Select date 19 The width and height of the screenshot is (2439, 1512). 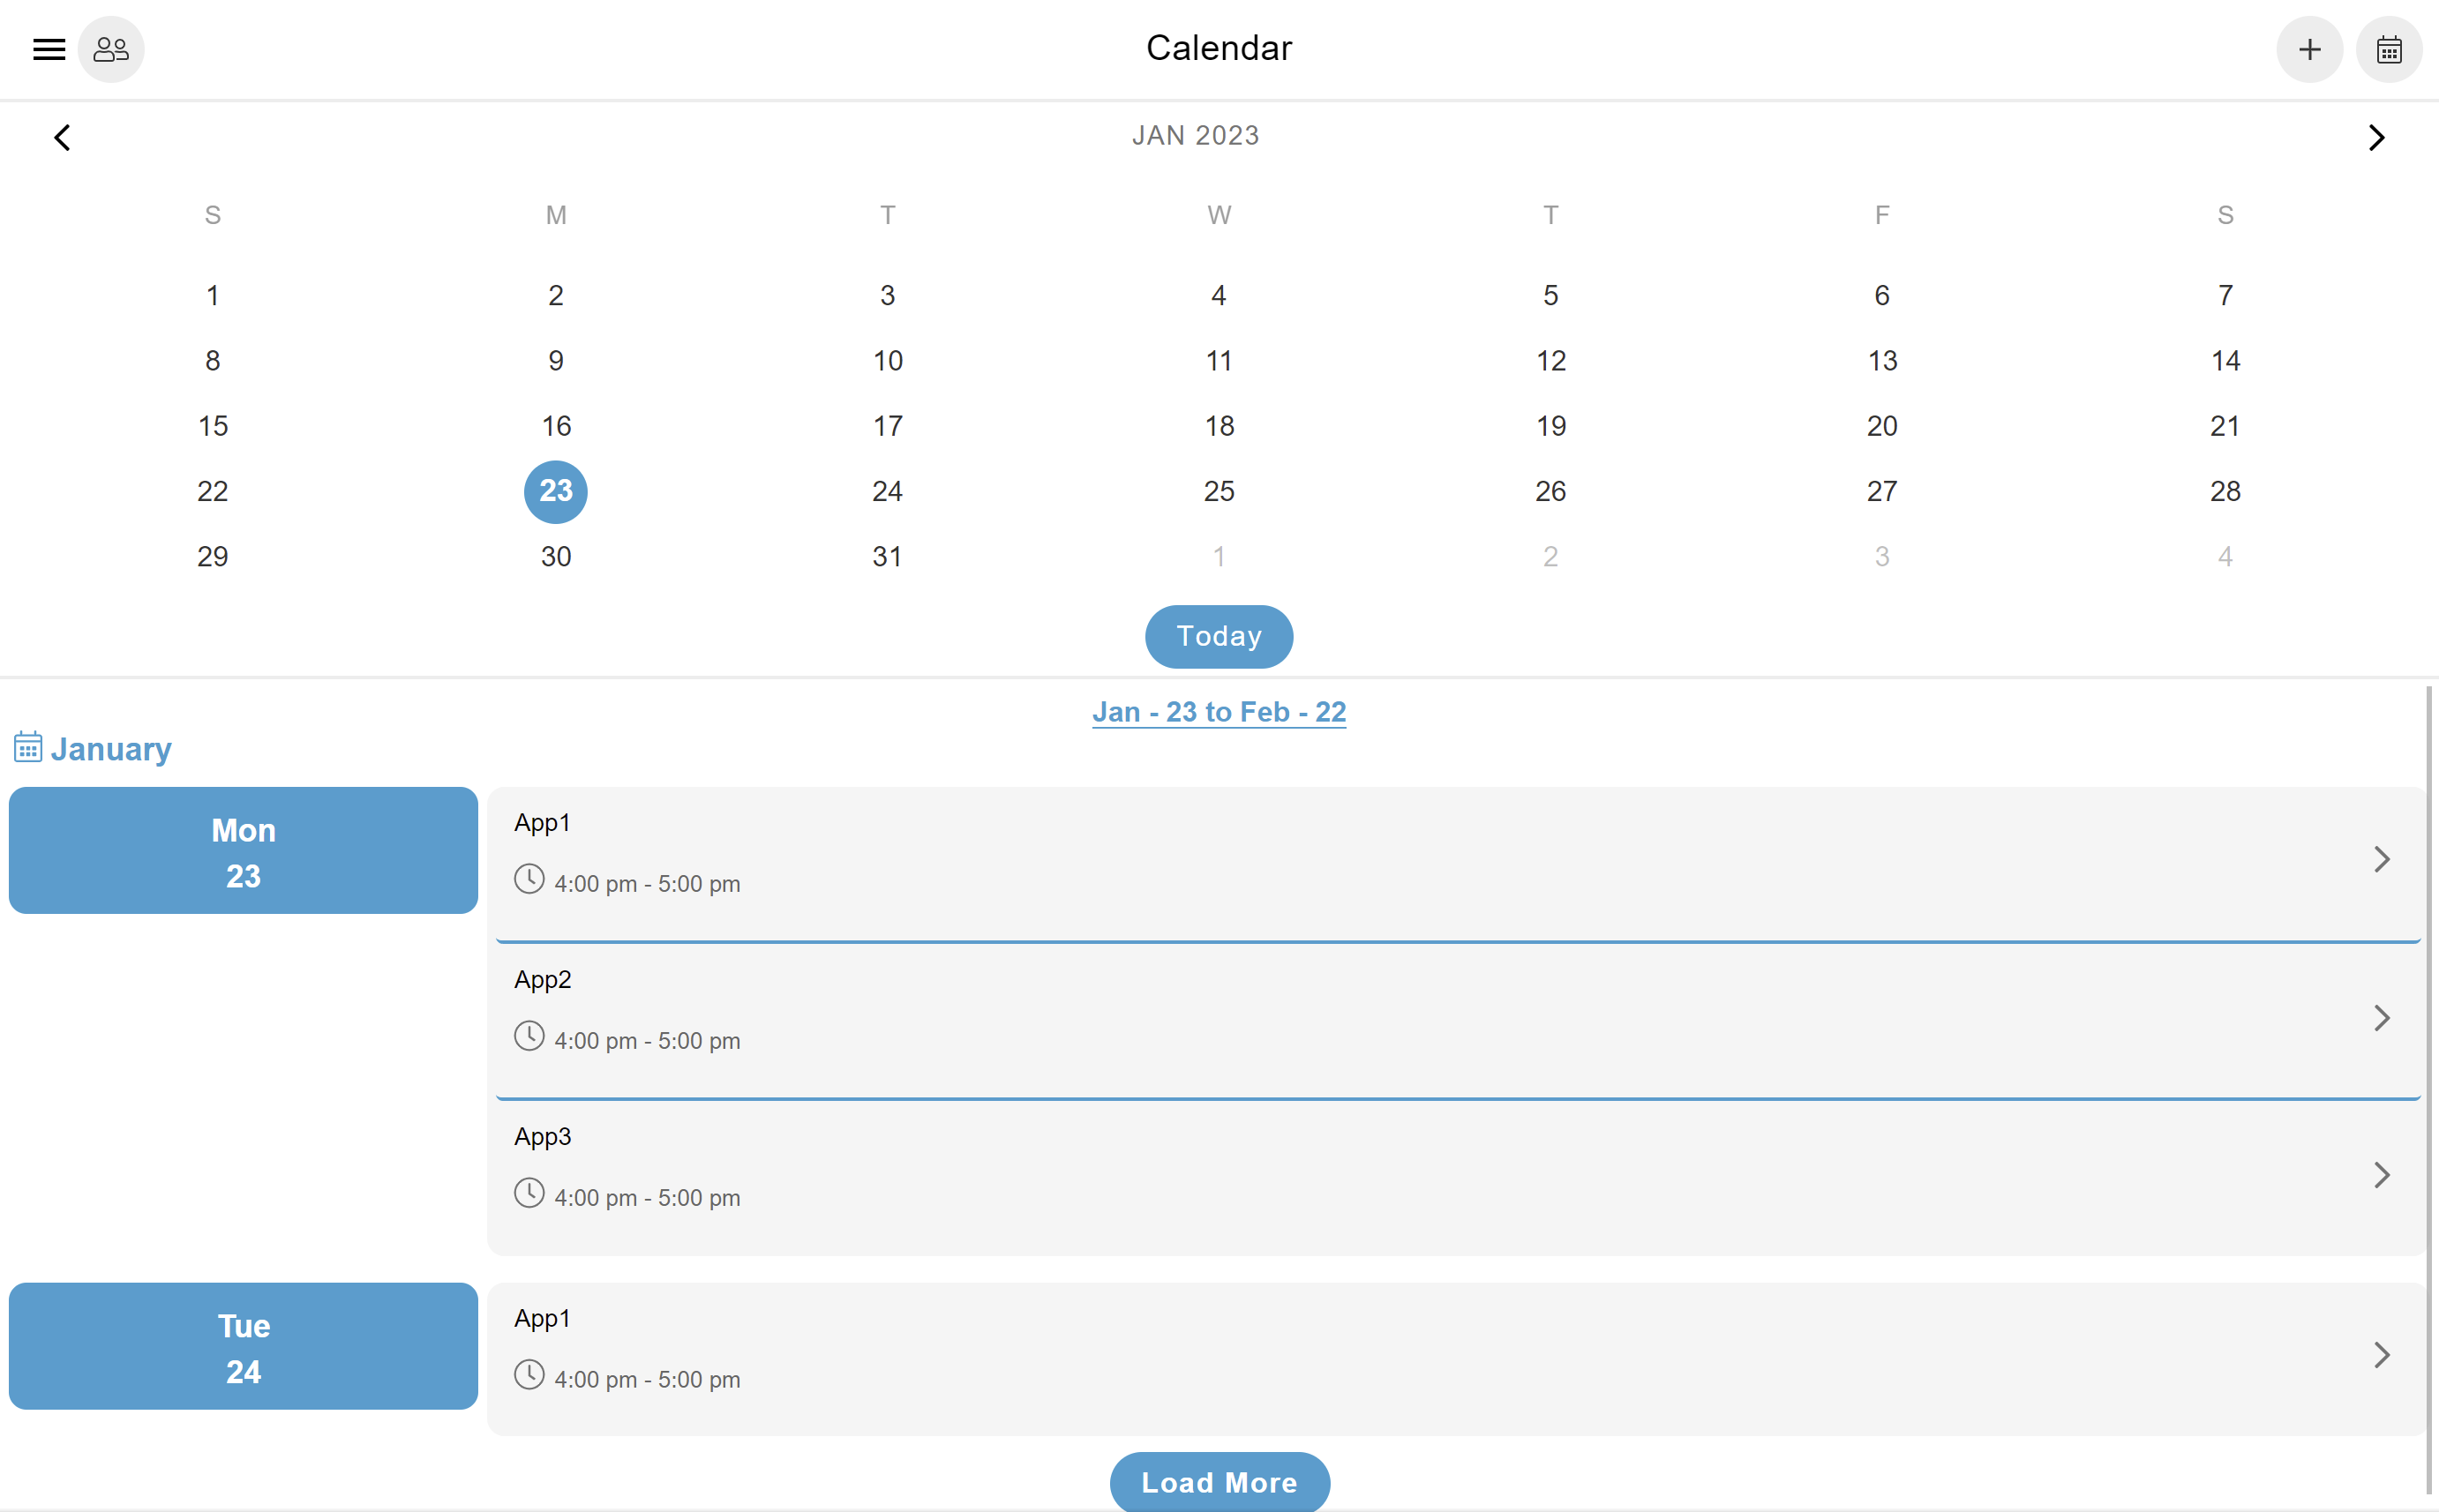tap(1550, 426)
